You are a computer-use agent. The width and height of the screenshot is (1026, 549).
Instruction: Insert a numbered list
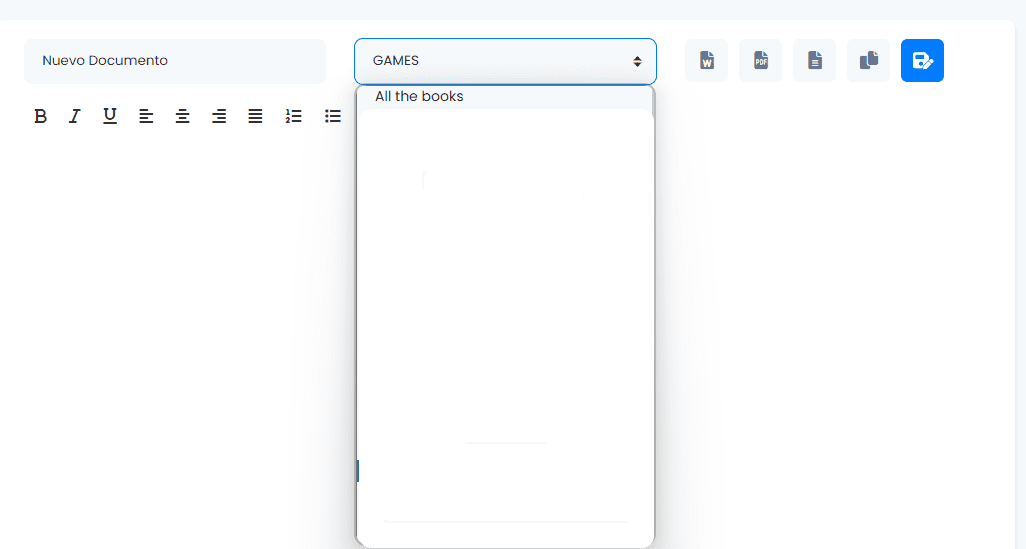[x=293, y=116]
